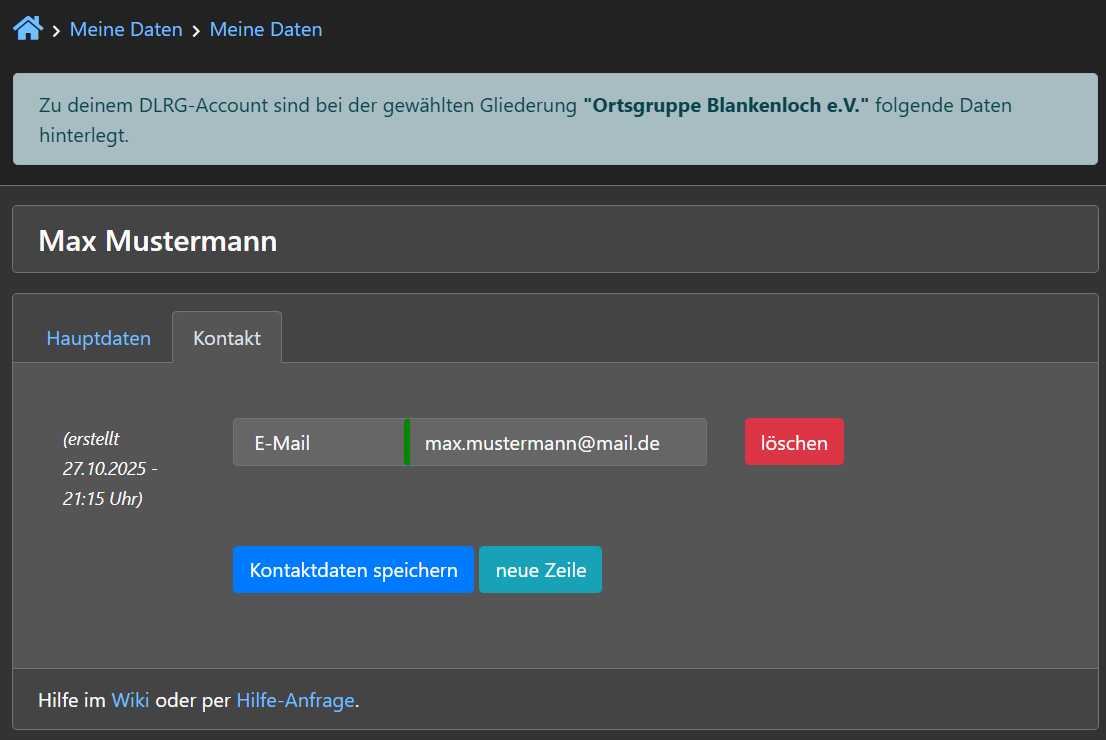1106x740 pixels.
Task: Add a row with neue Zeile
Action: pyautogui.click(x=540, y=570)
